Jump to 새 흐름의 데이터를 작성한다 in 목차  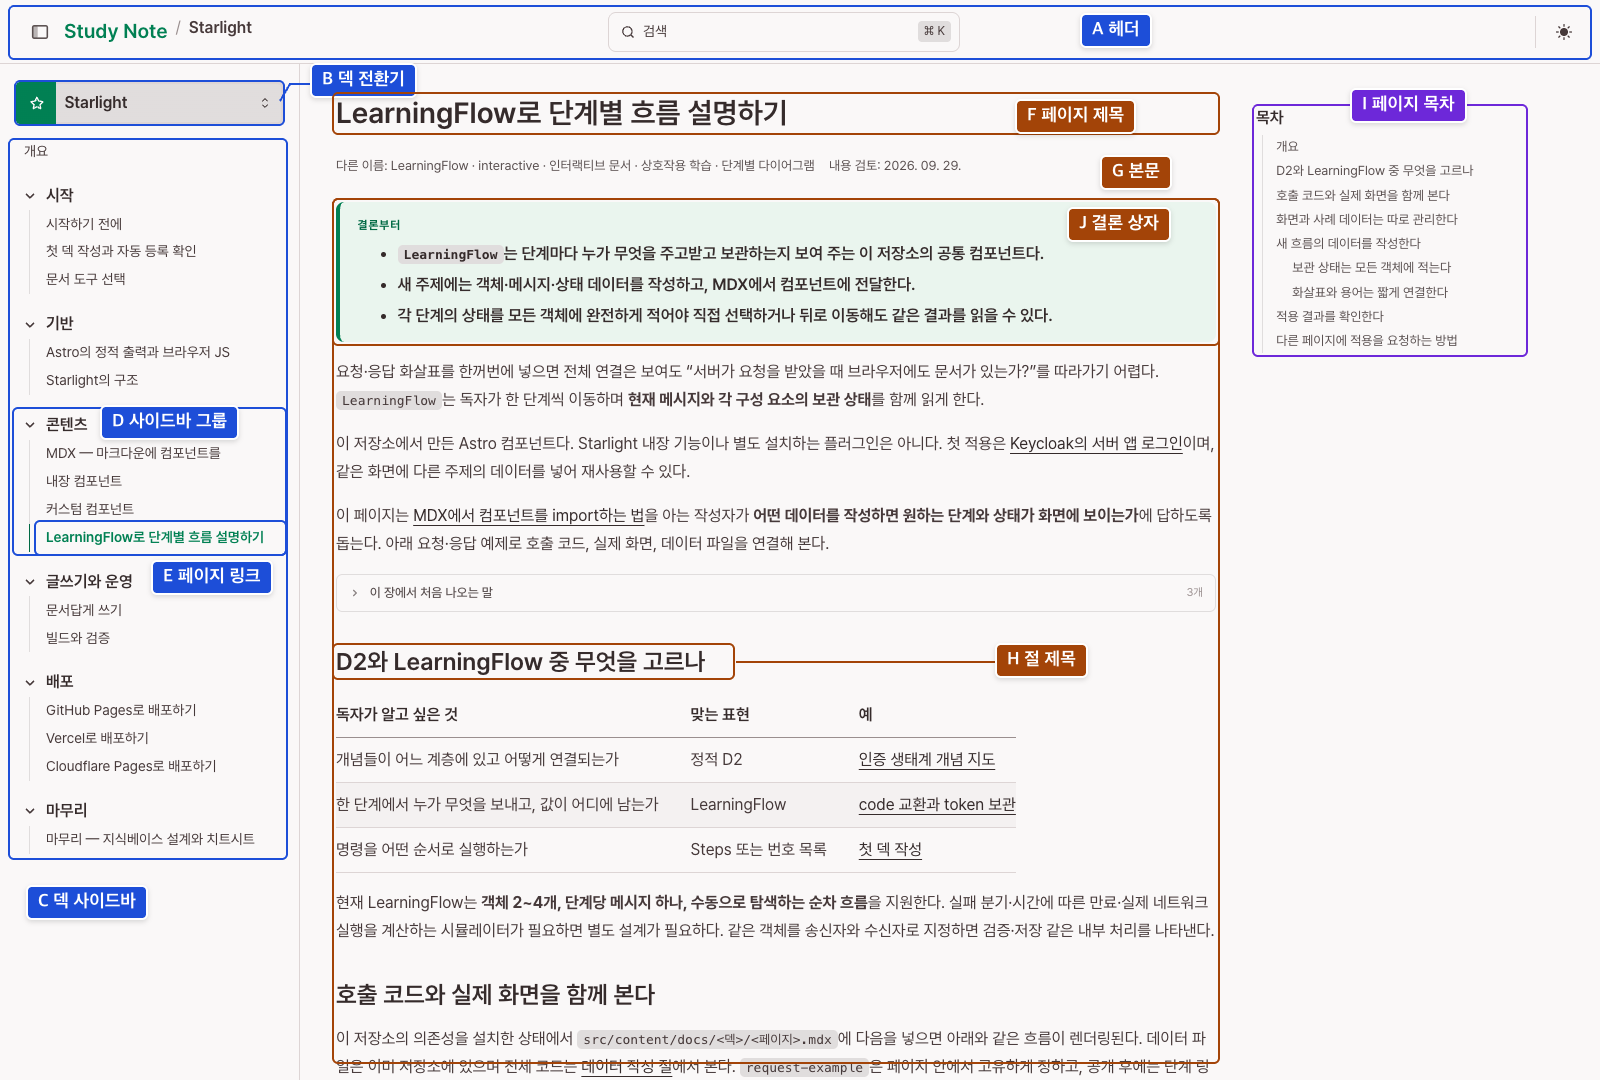(x=1348, y=243)
